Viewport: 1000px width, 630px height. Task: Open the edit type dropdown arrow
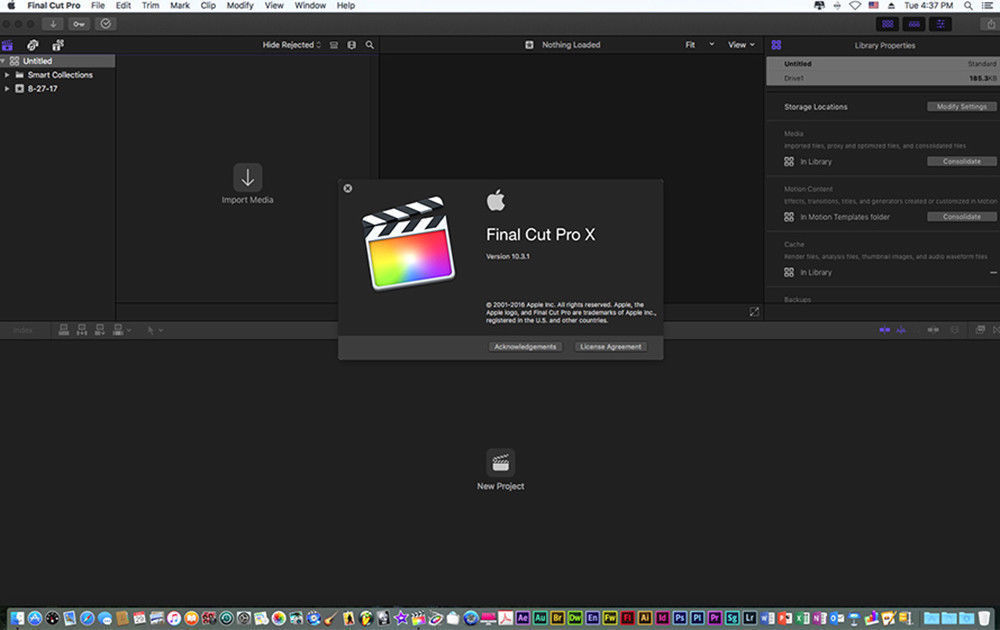[x=129, y=330]
